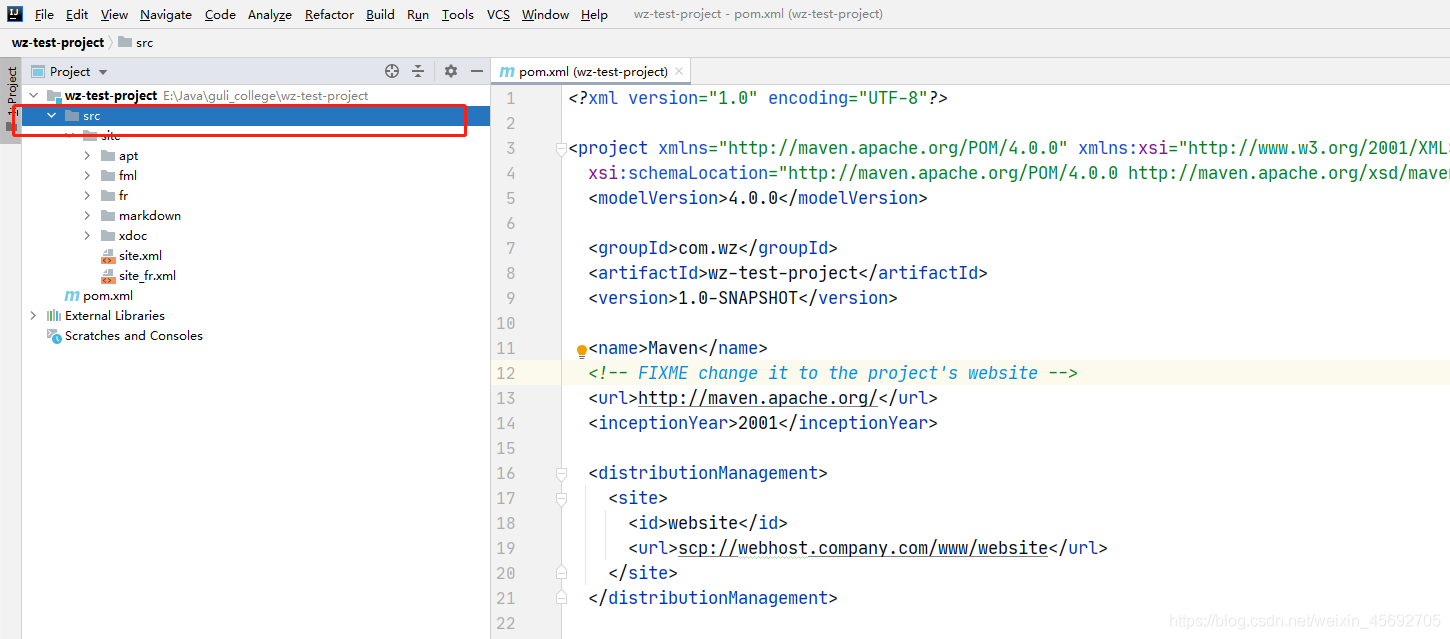Click wz-test-project in the breadcrumb bar

[x=58, y=43]
